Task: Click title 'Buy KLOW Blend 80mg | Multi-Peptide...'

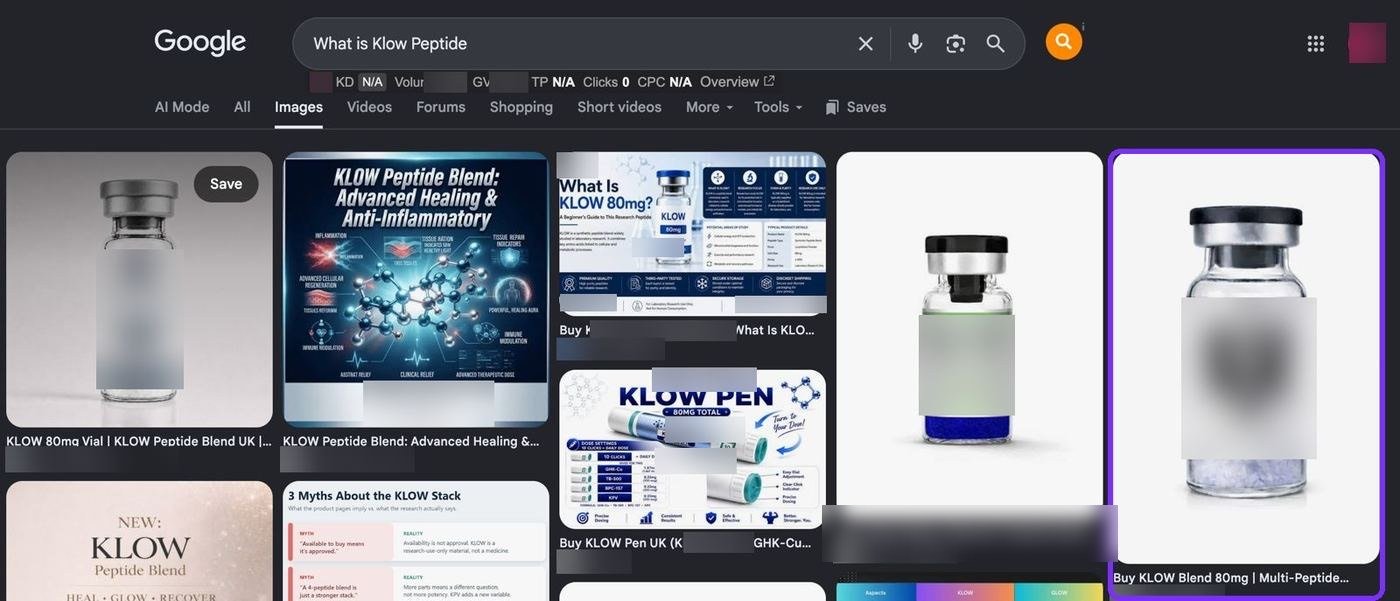Action: pos(1231,578)
